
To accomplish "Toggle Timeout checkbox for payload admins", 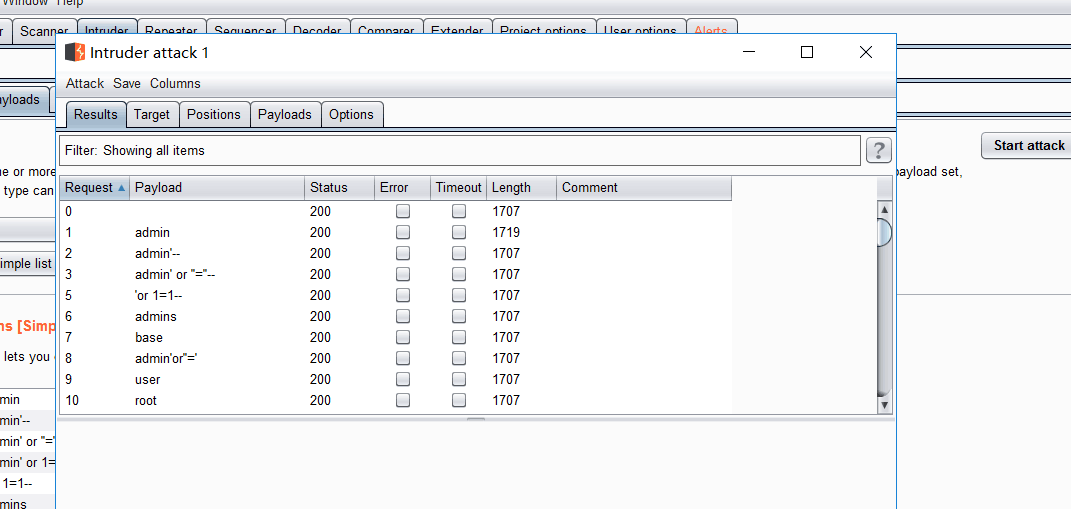I will (459, 316).
